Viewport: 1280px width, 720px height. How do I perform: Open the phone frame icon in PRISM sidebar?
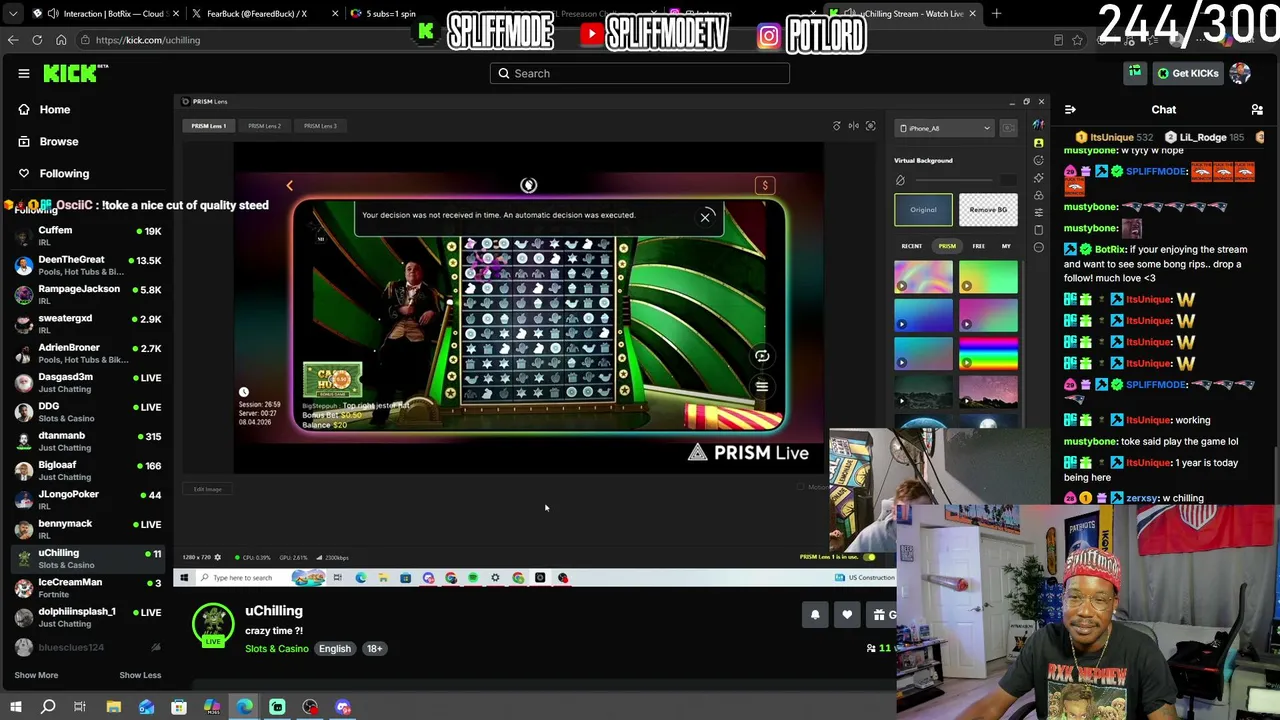(x=1038, y=230)
